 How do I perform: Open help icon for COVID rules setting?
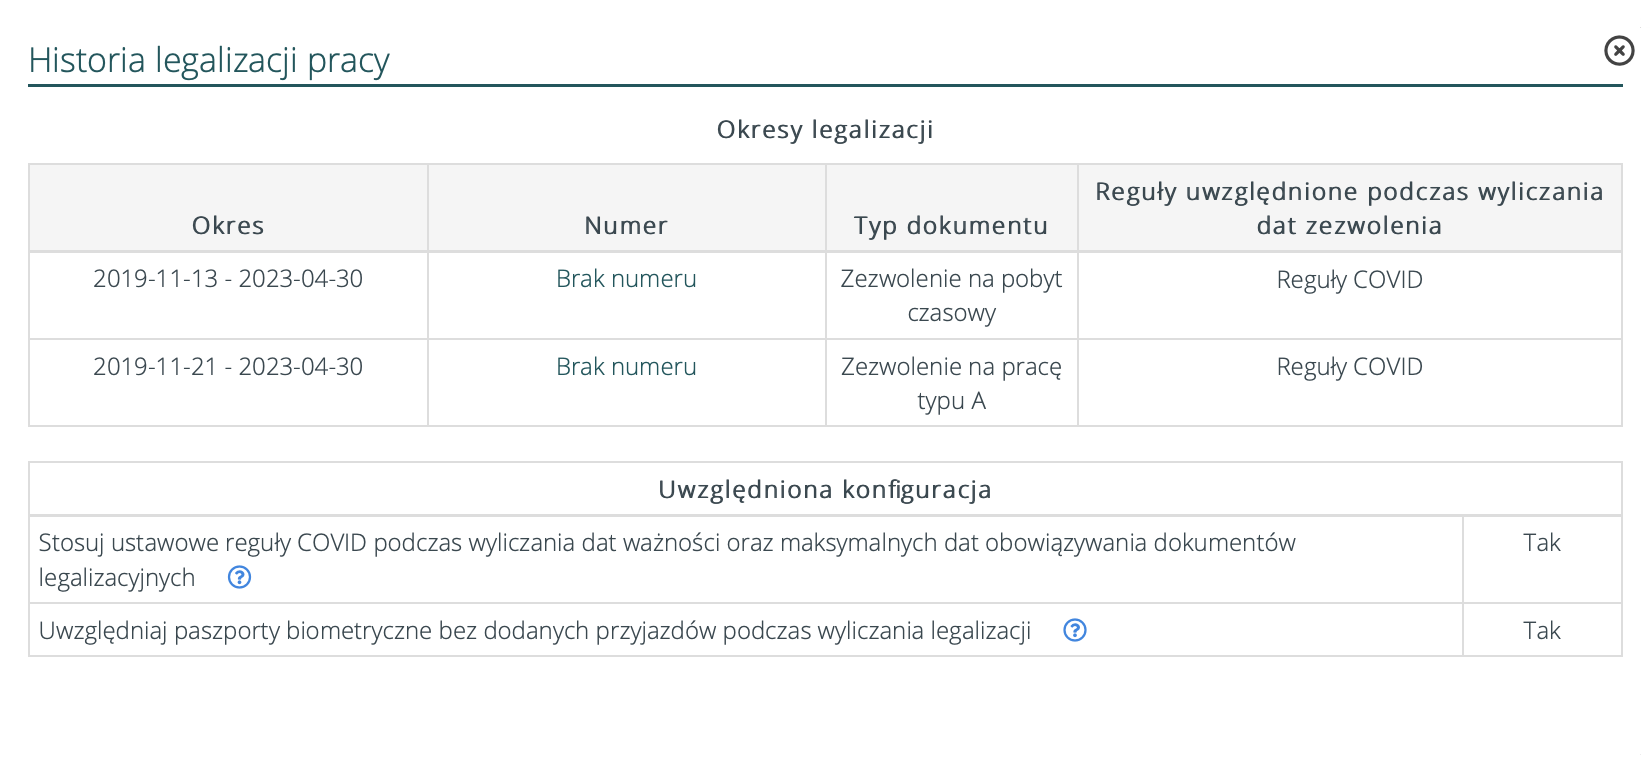coord(239,577)
